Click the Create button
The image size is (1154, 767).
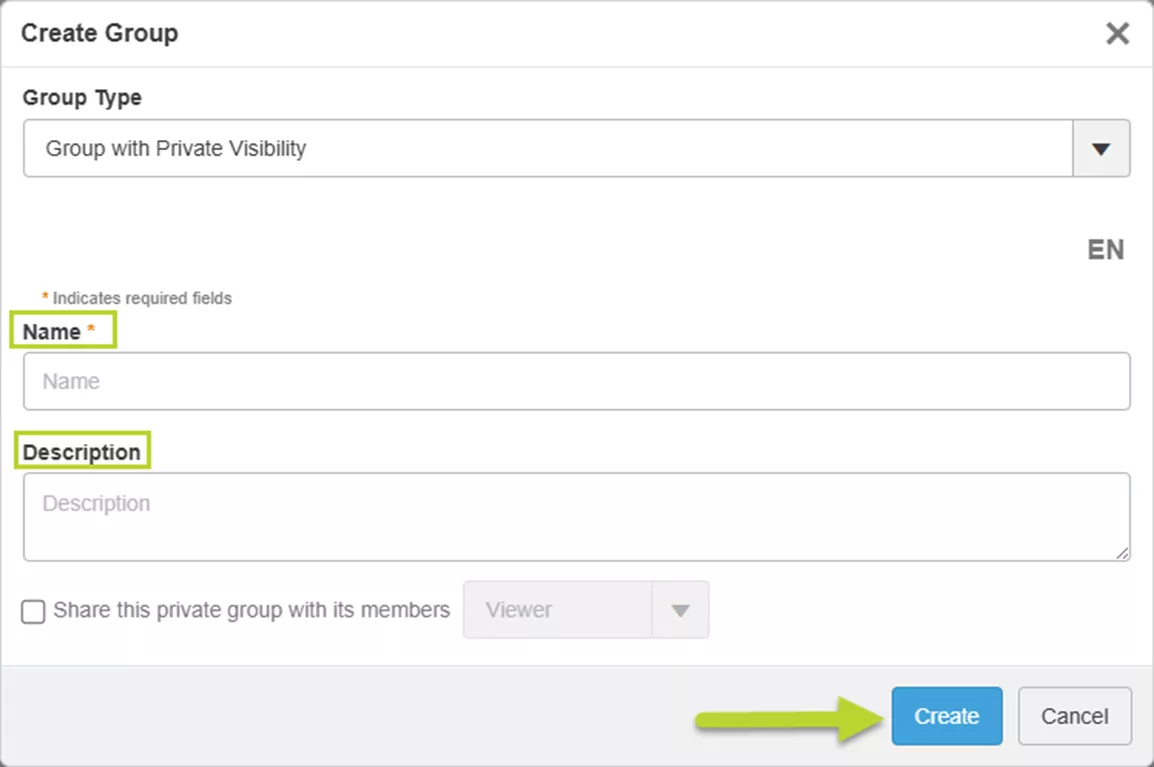(x=946, y=716)
